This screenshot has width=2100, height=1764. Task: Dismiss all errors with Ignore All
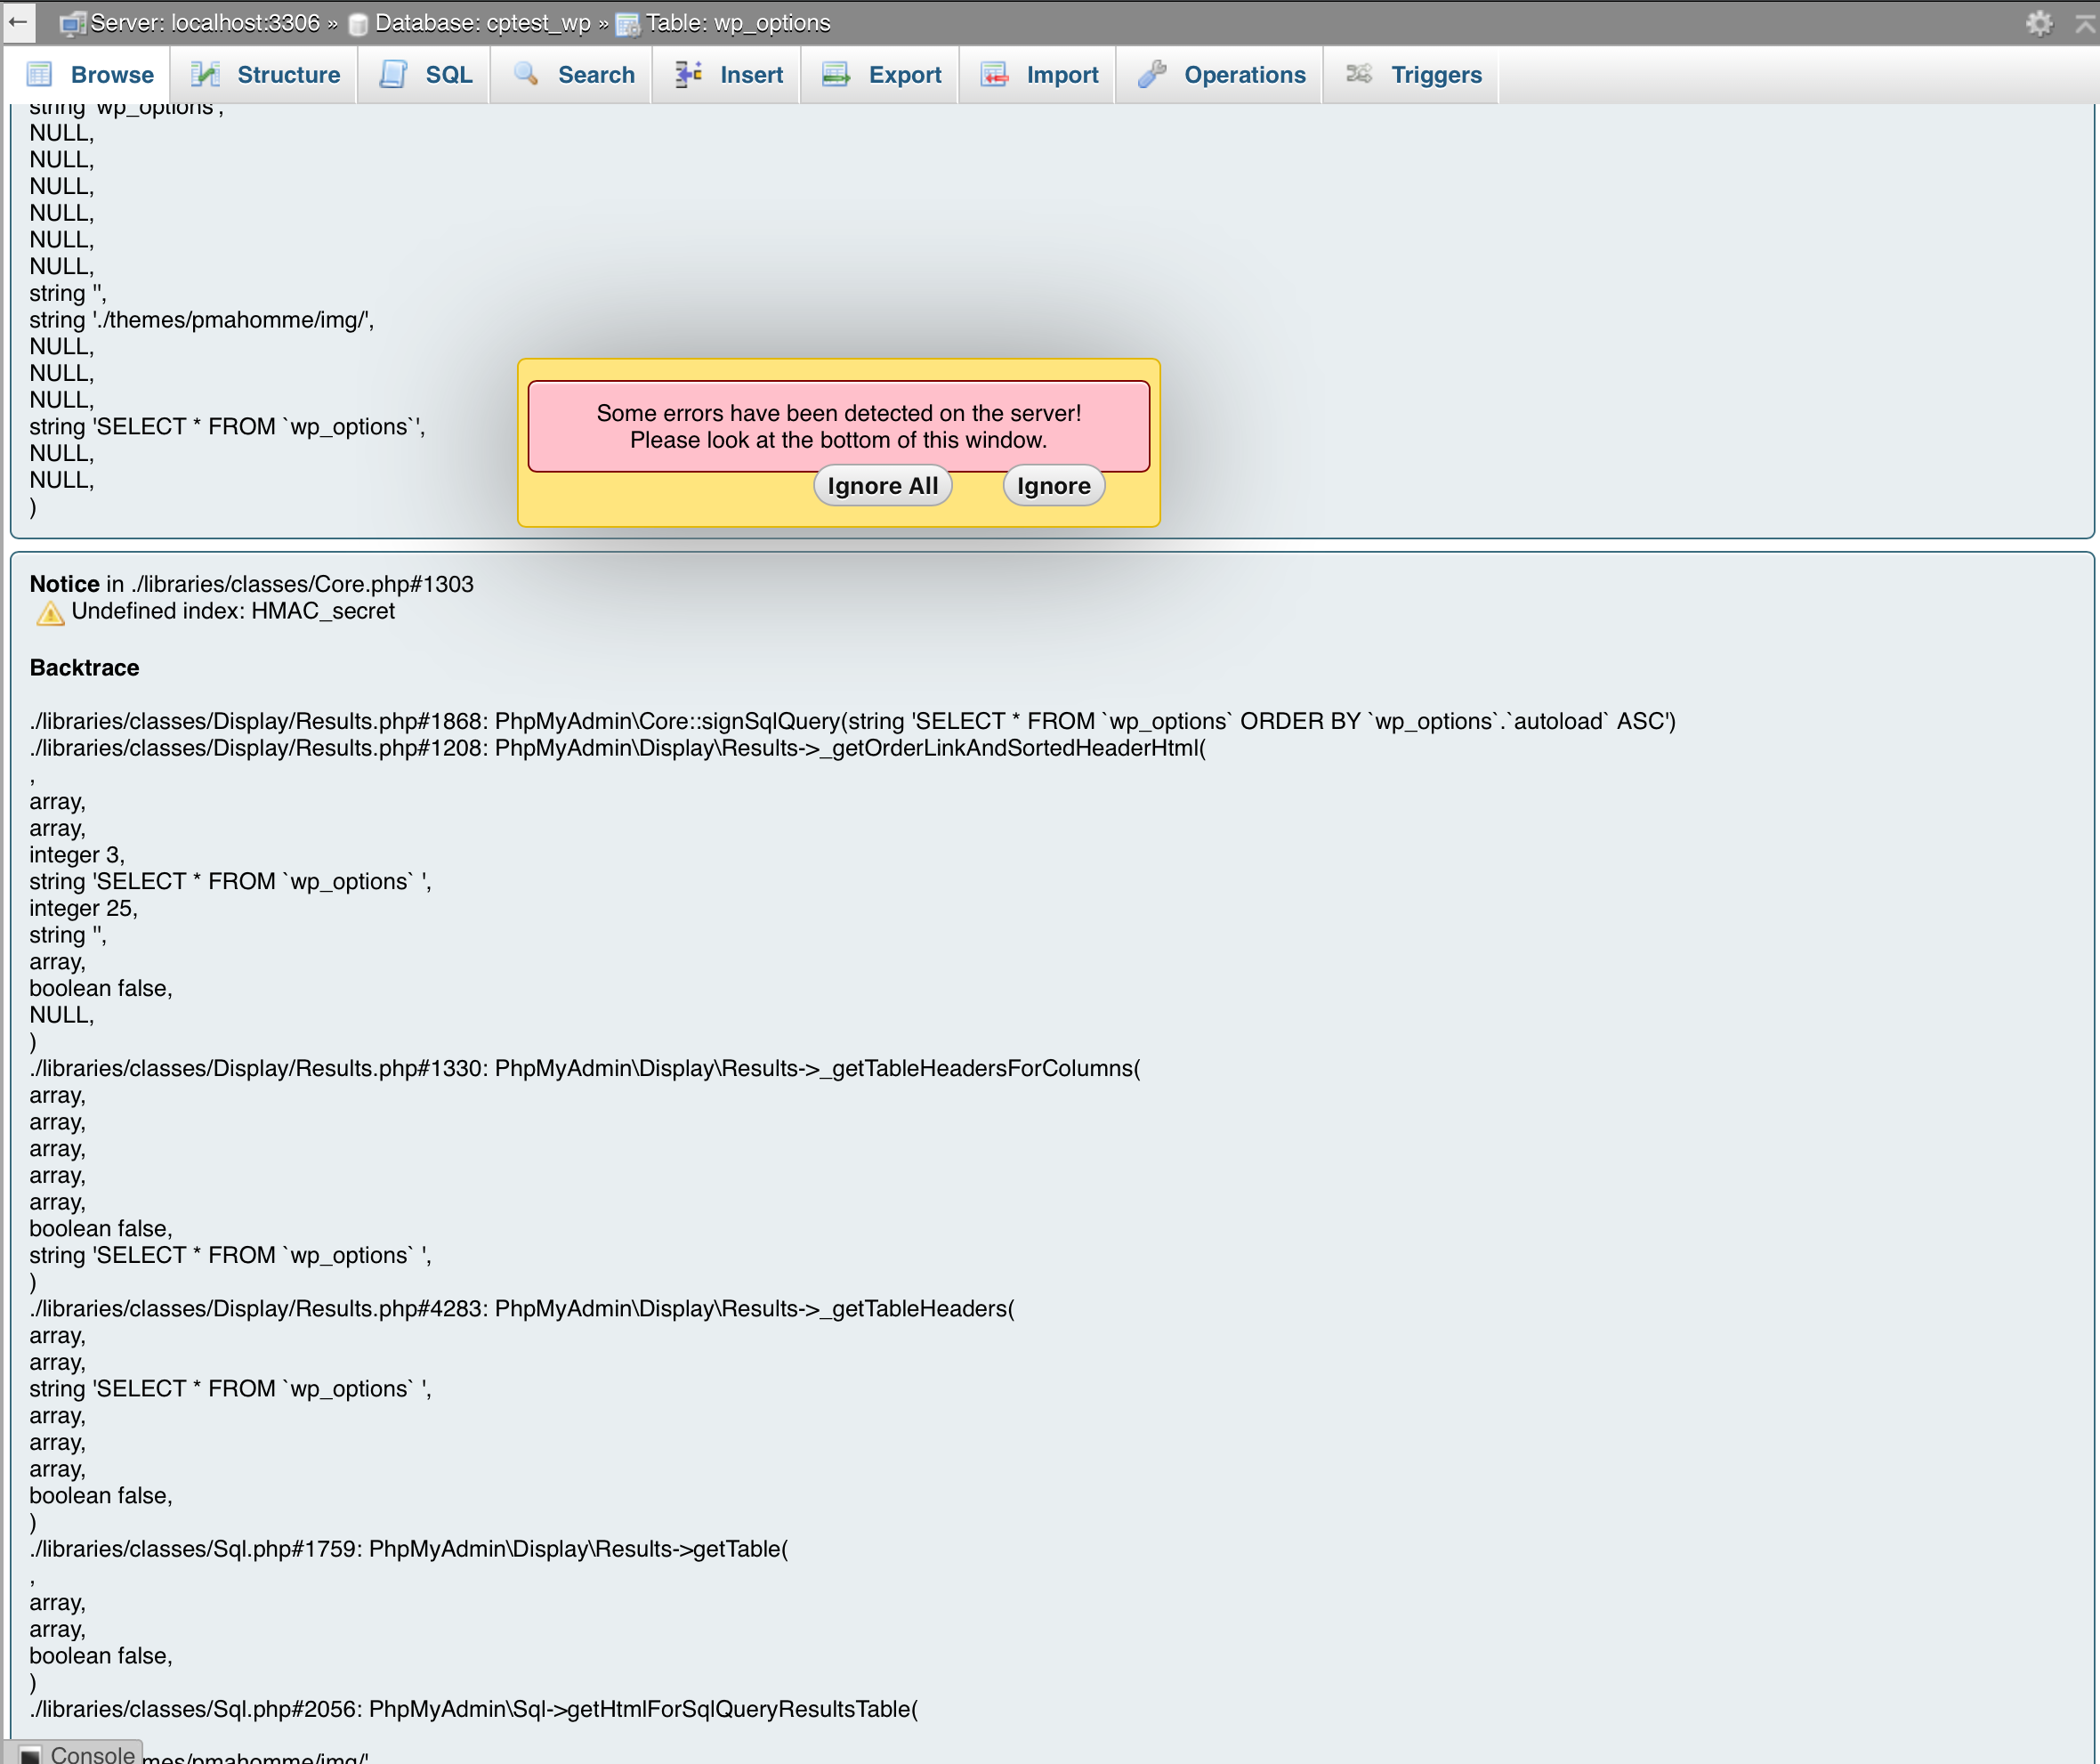[x=882, y=485]
